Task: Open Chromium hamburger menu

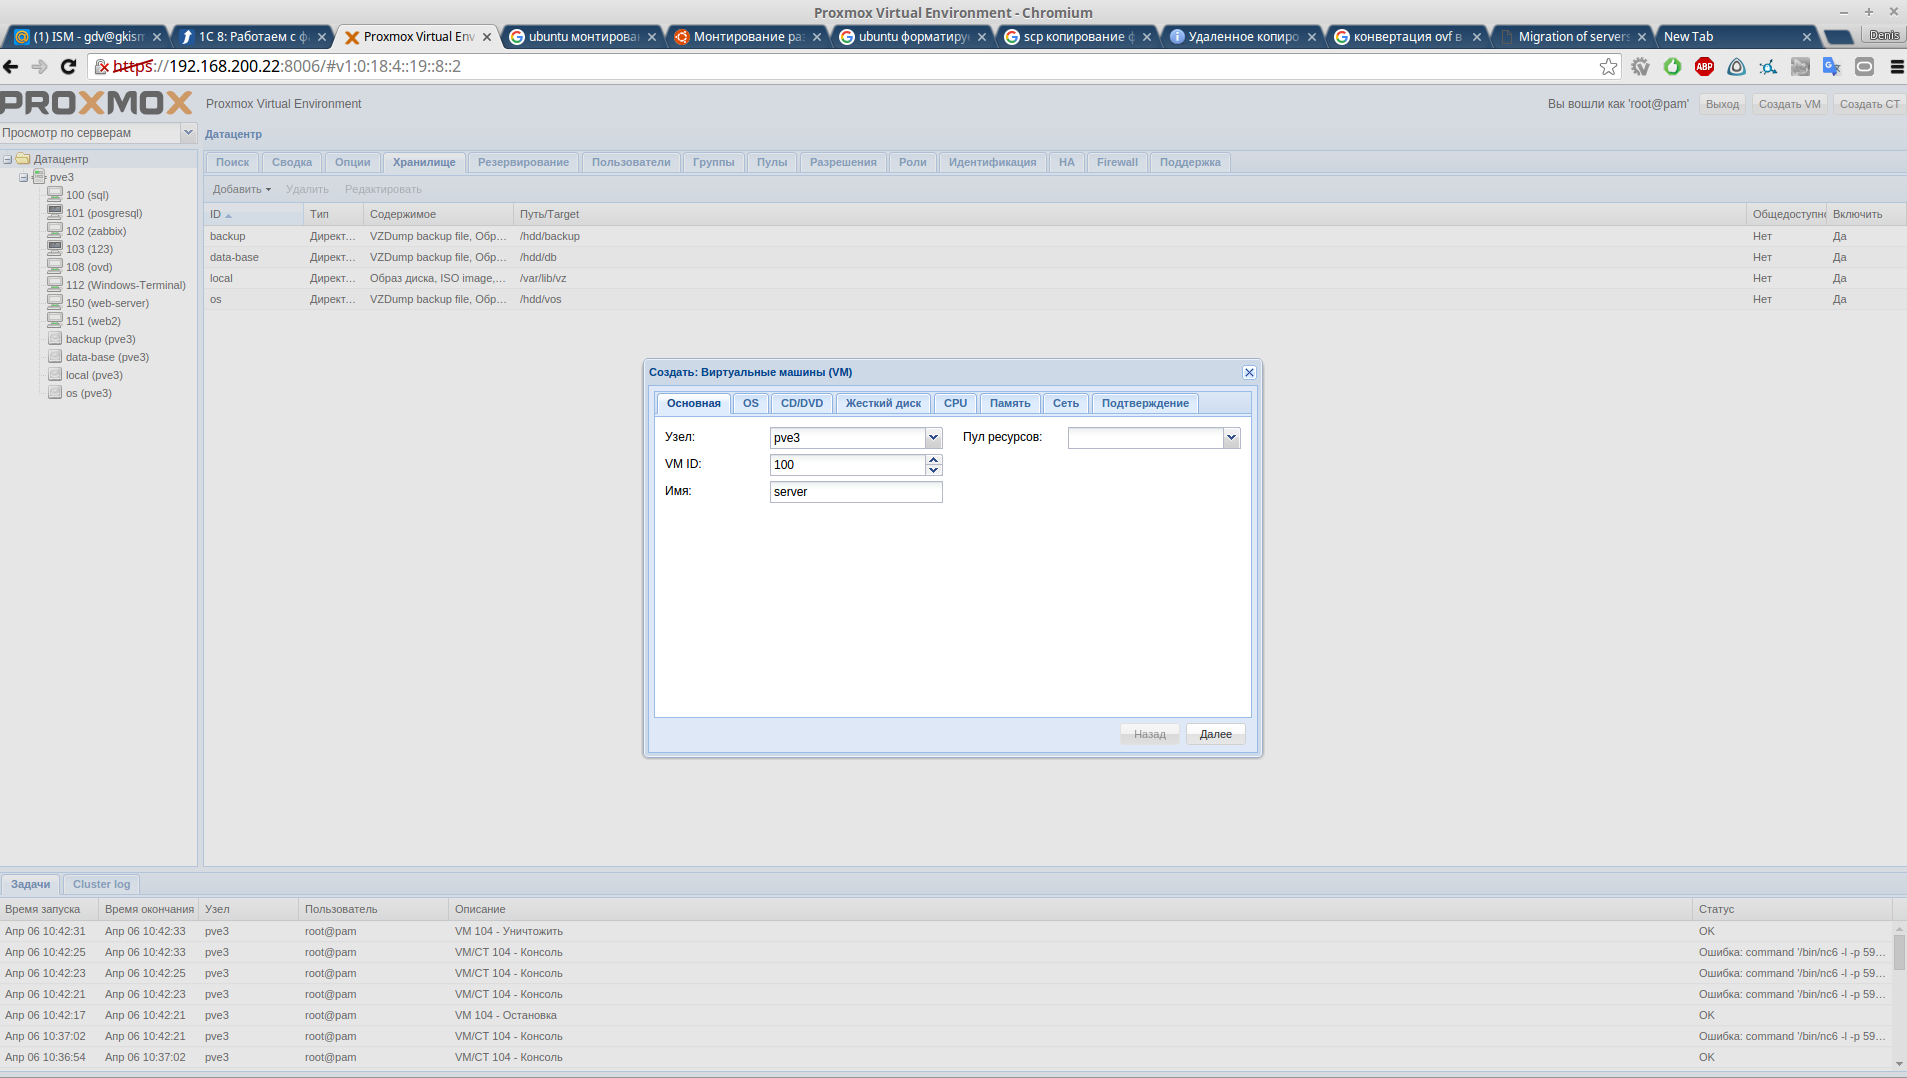Action: (1896, 67)
